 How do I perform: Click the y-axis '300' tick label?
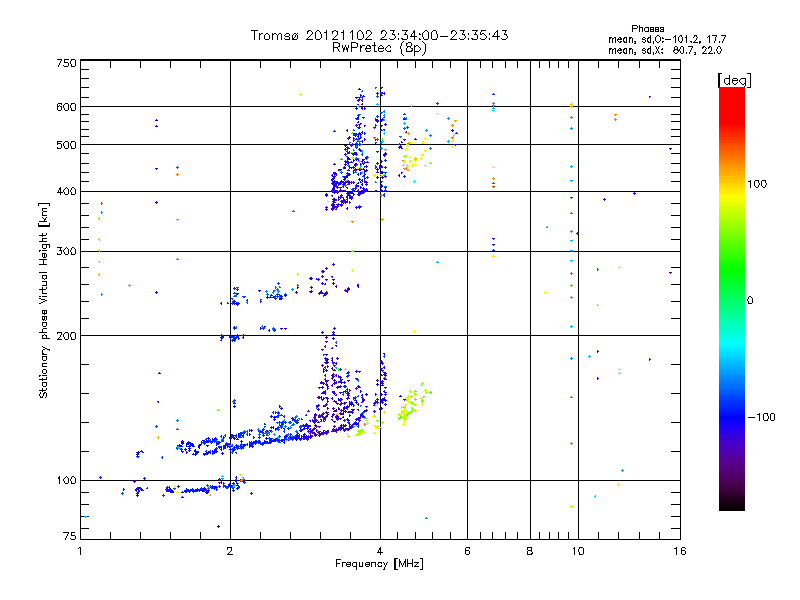tap(66, 252)
